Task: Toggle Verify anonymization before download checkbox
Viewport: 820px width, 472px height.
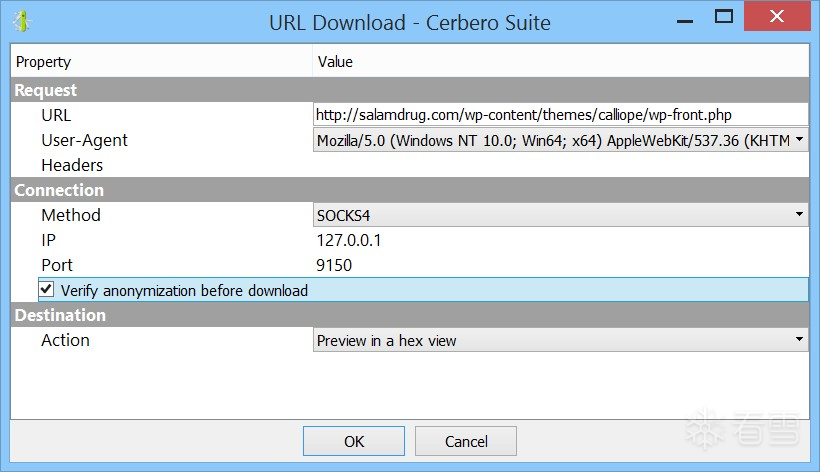Action: 47,290
